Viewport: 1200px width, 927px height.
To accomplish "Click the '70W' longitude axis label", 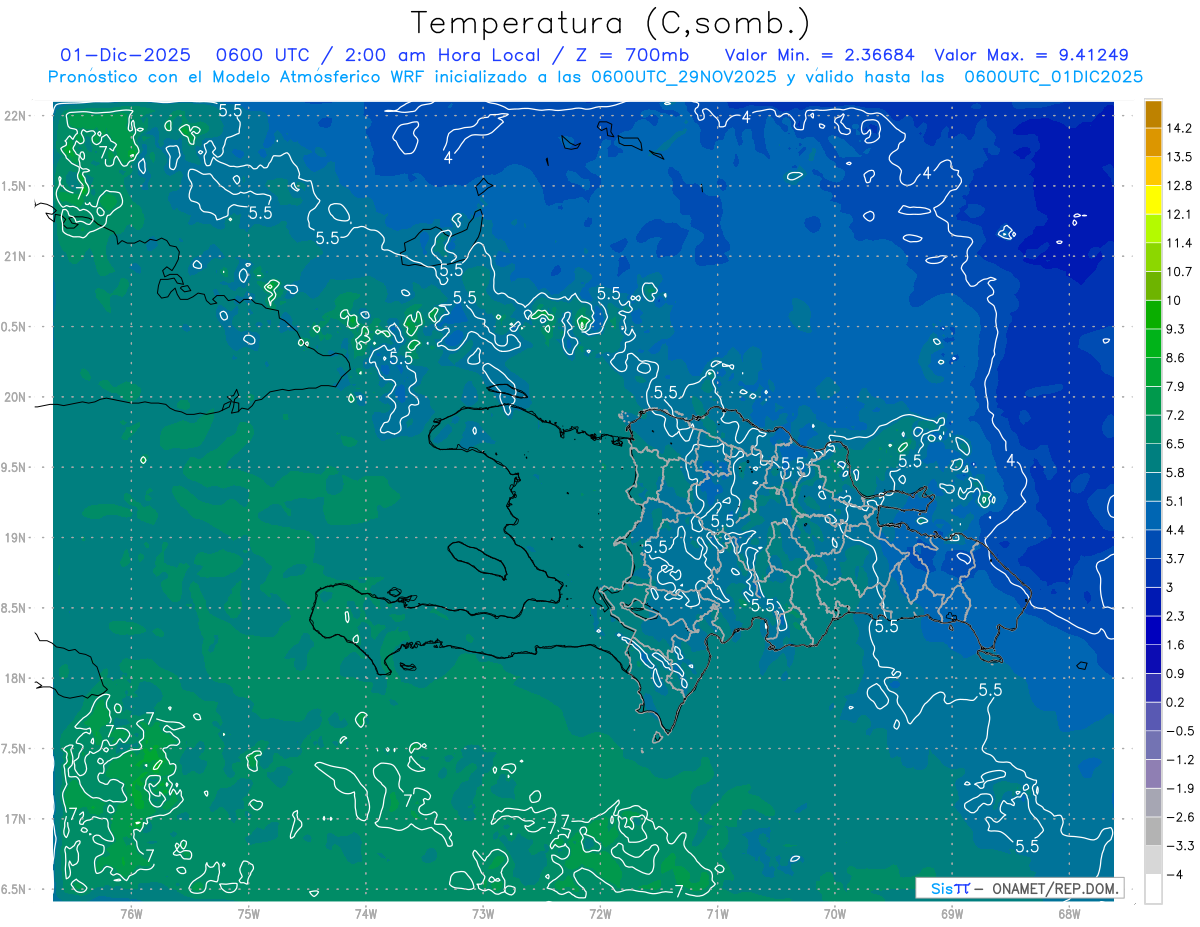I will point(835,914).
